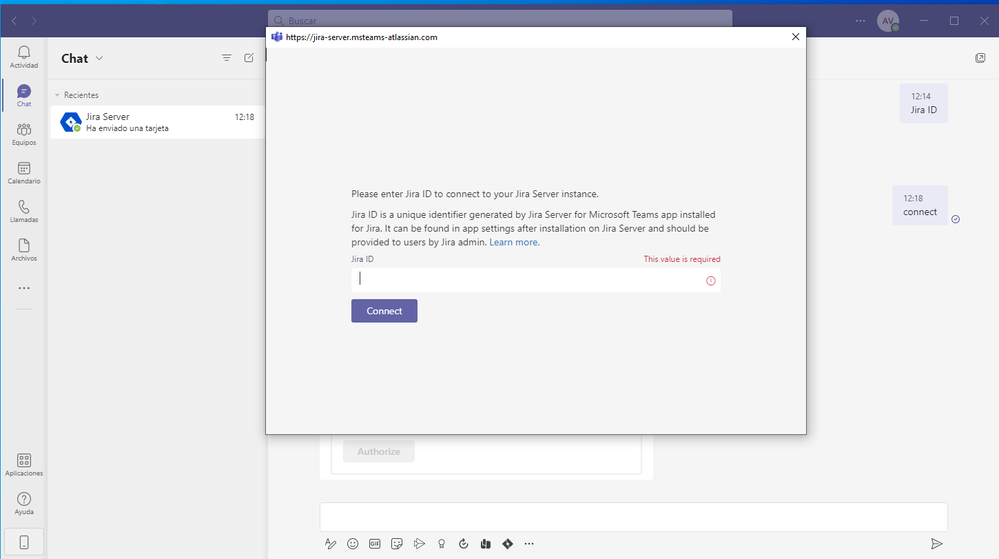Open the sticker picker
This screenshot has height=559, width=999.
pos(397,544)
